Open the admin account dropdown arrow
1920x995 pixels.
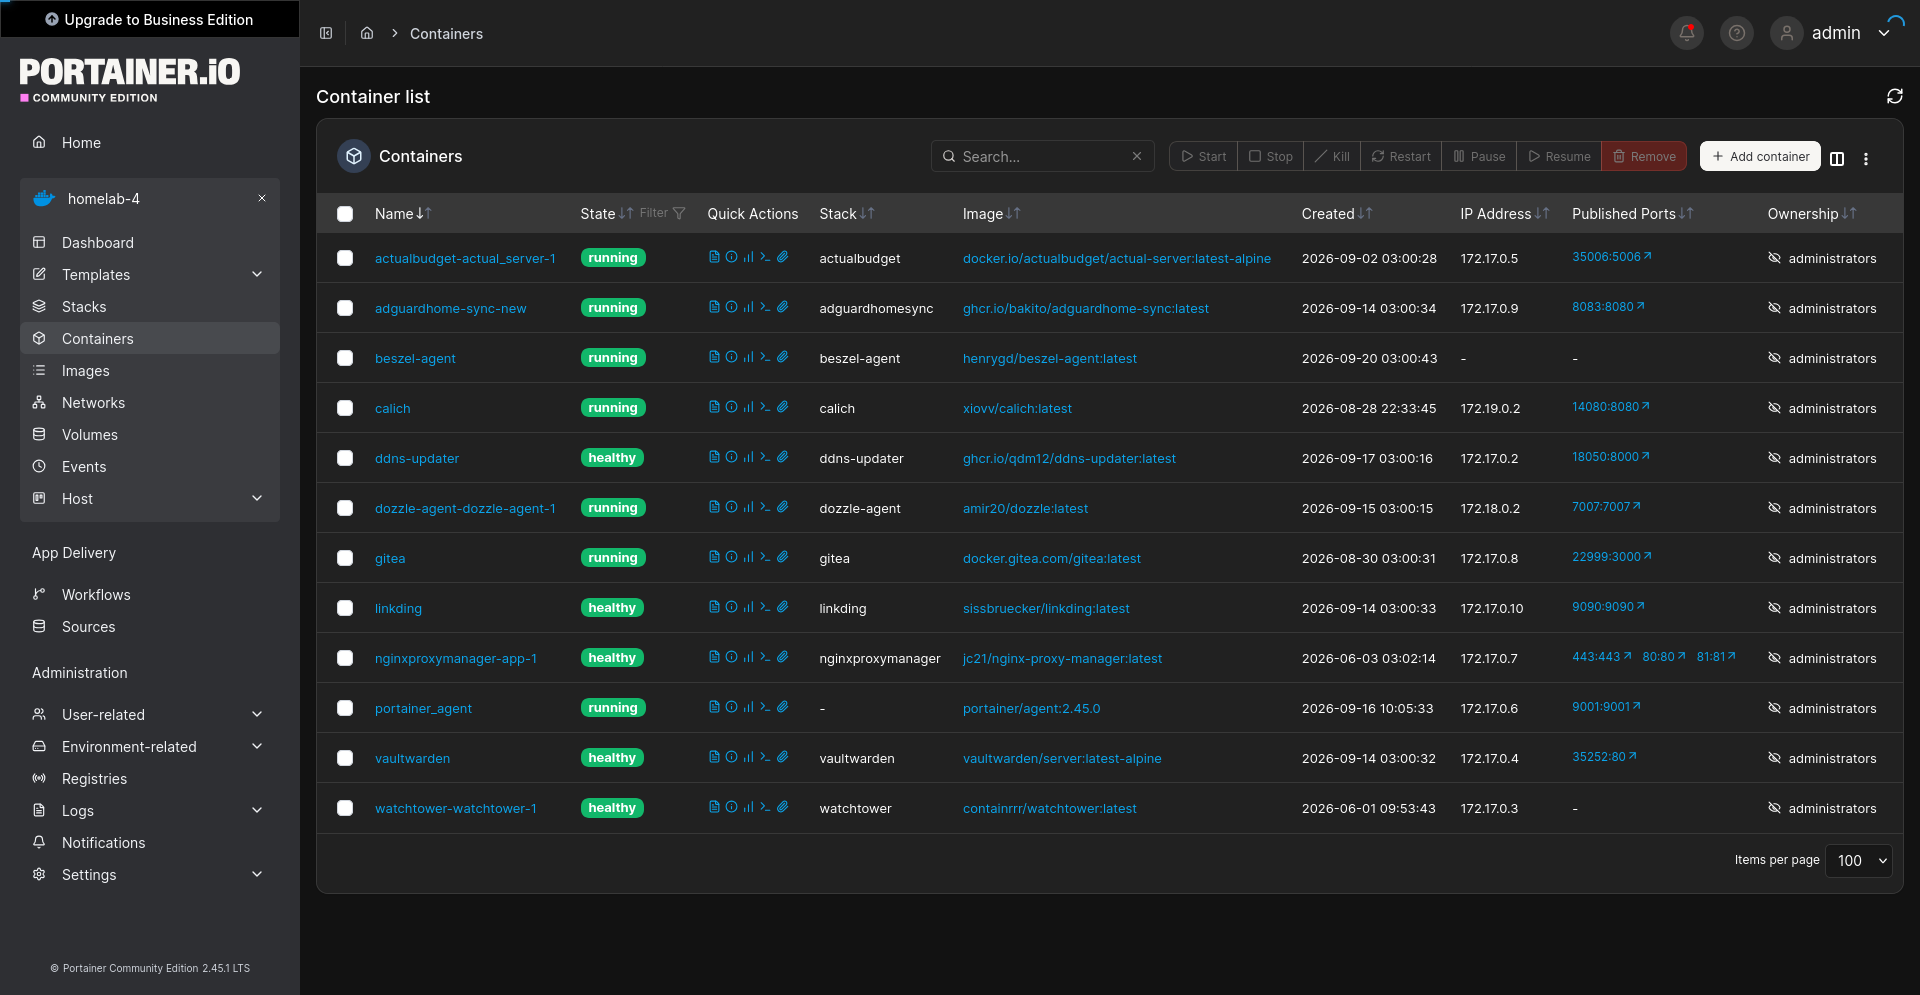tap(1884, 33)
